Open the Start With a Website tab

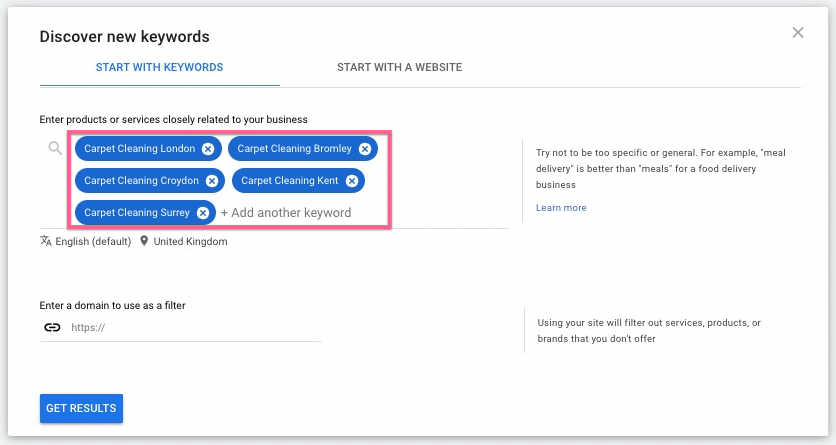click(x=399, y=68)
